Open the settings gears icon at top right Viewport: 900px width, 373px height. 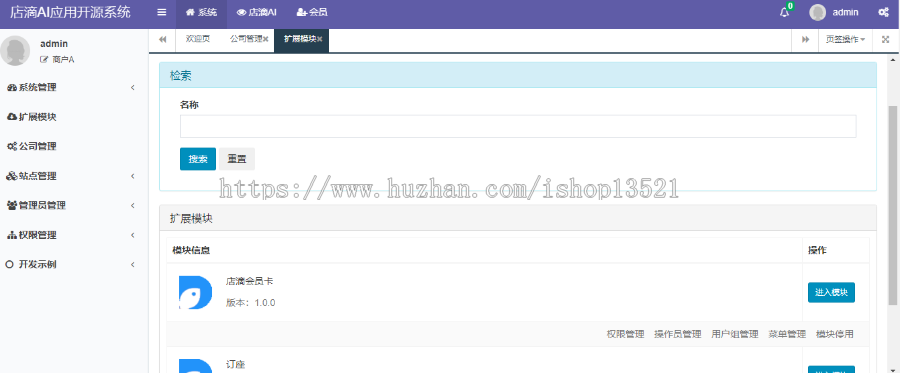pos(884,13)
